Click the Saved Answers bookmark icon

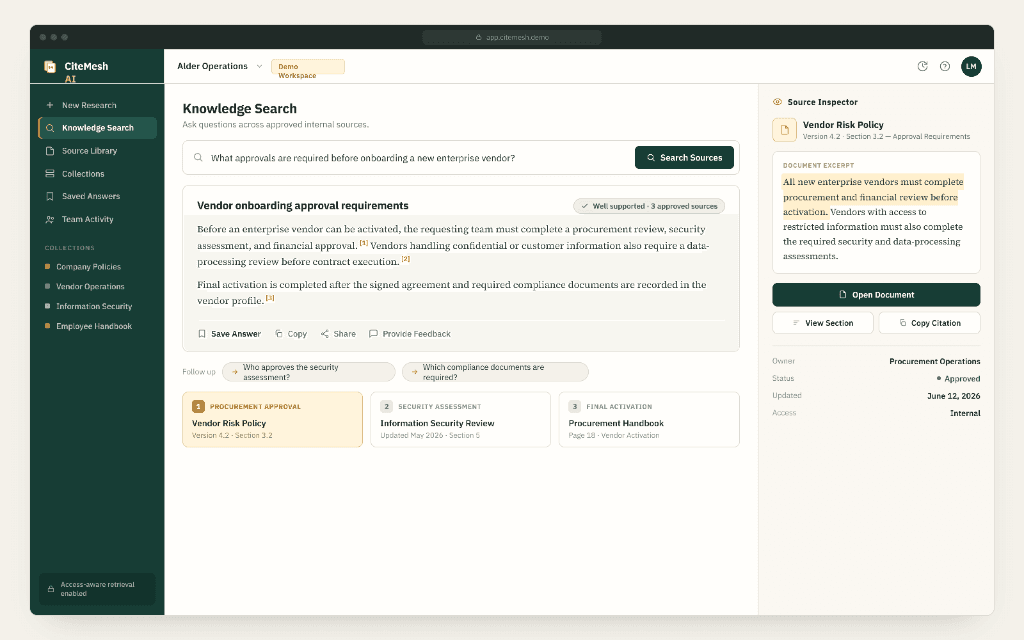[x=50, y=196]
